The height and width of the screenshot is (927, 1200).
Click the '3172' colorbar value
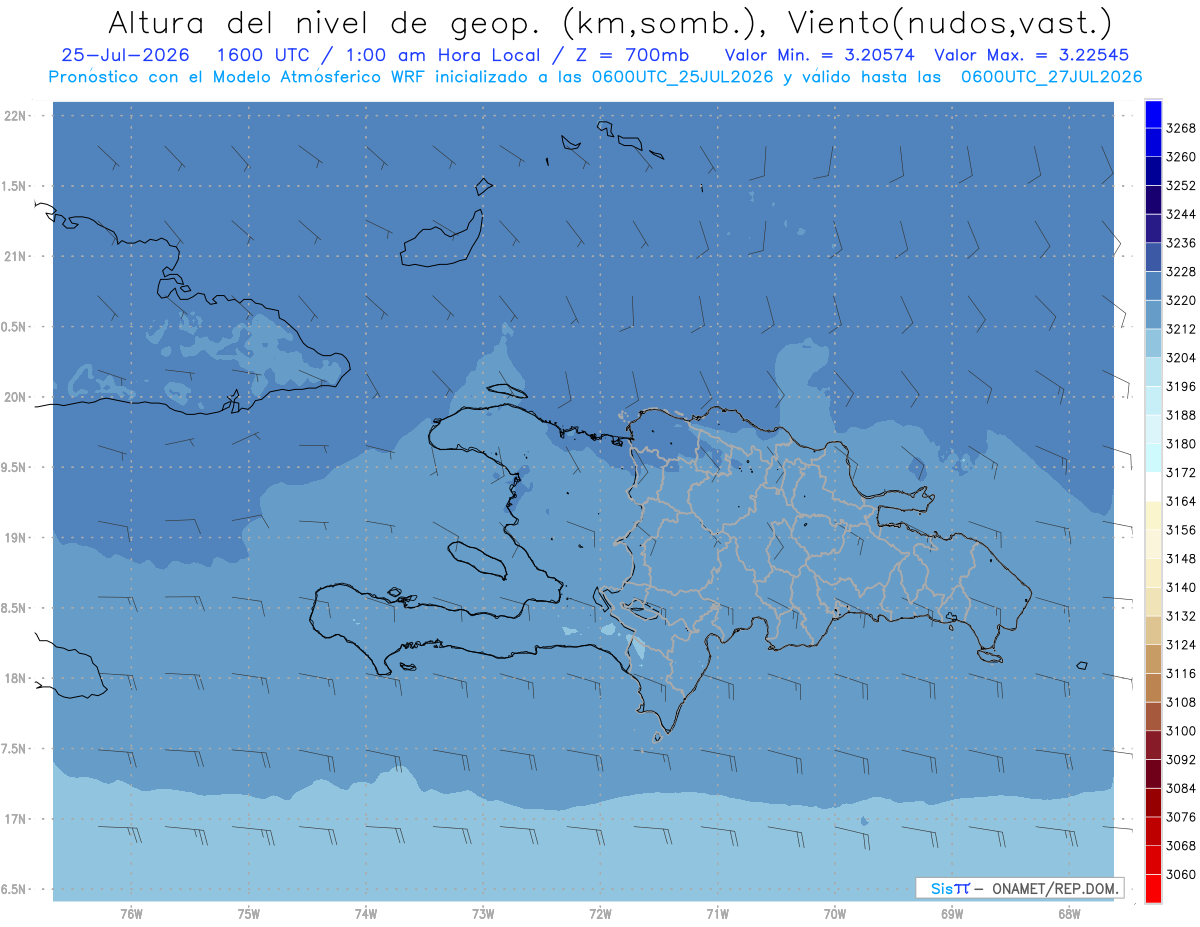pyautogui.click(x=1181, y=472)
